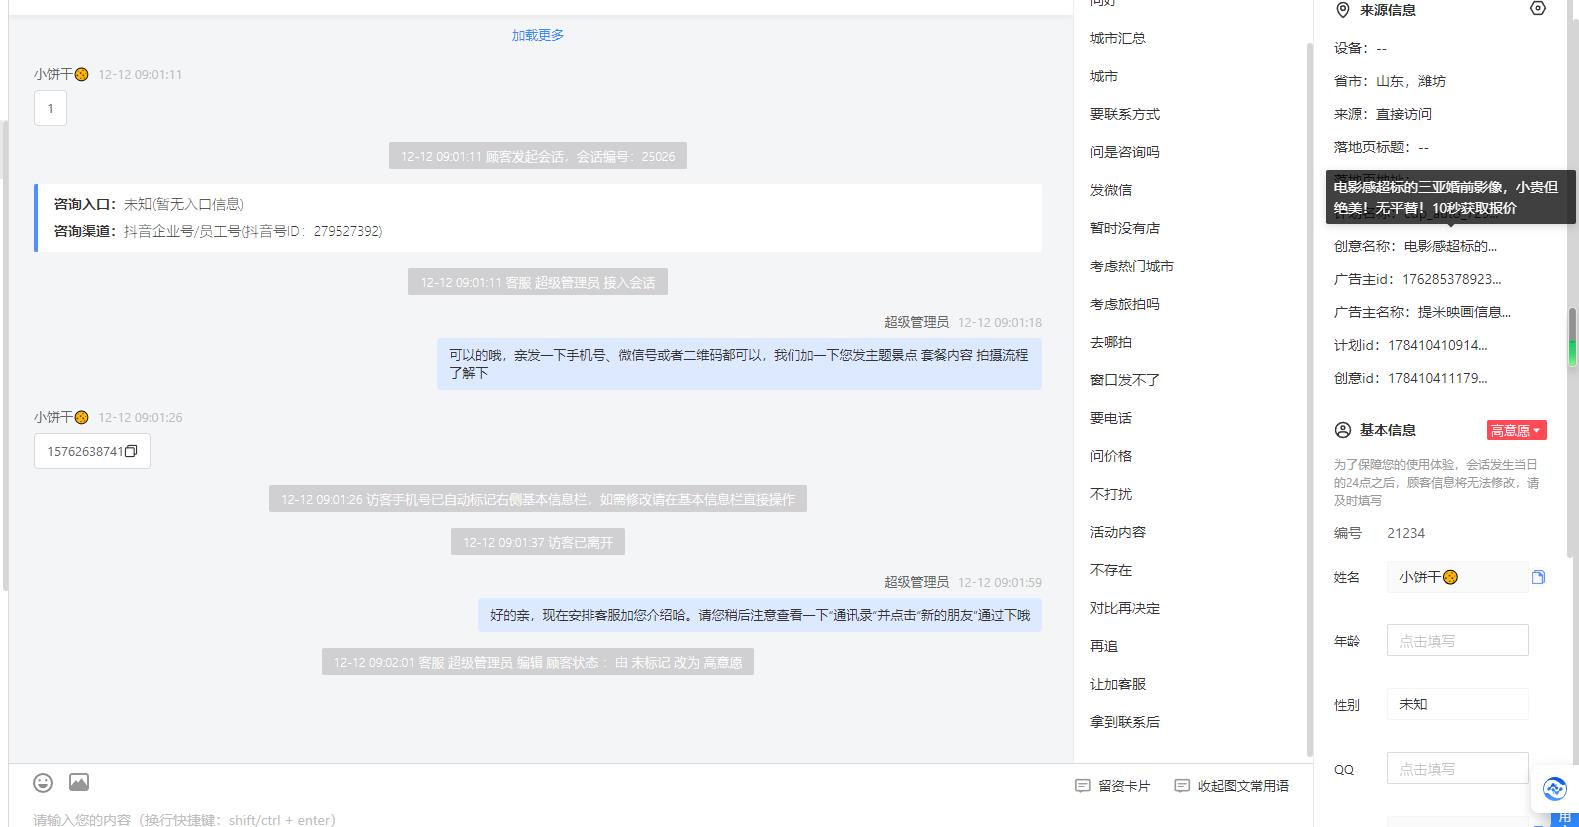Image resolution: width=1579 pixels, height=827 pixels.
Task: Click 收起图文常用语 button
Action: tap(1232, 786)
